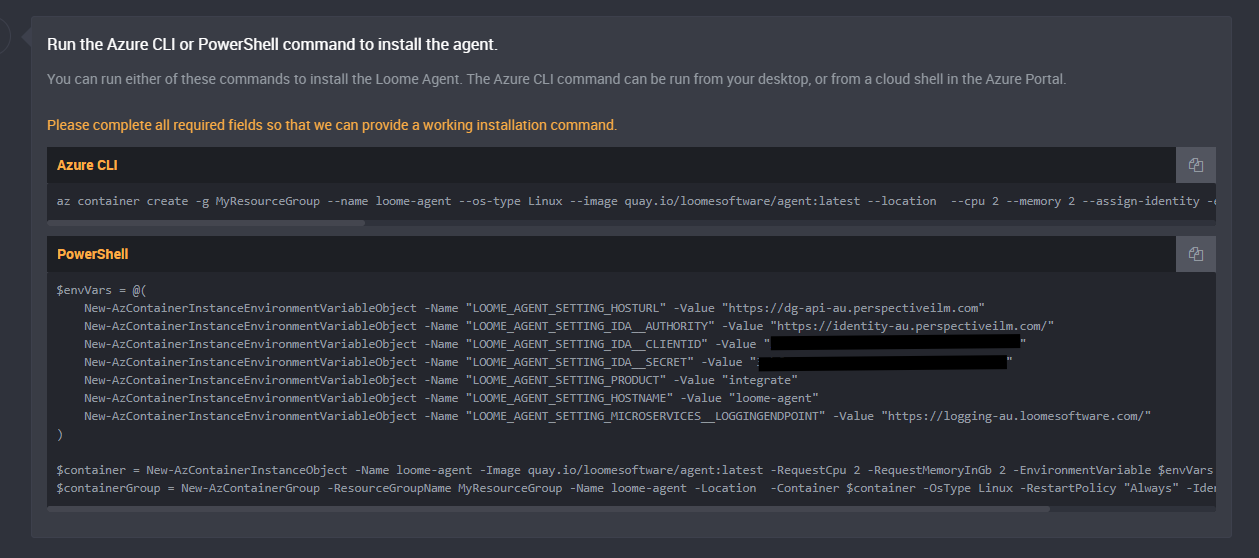The image size is (1259, 558).
Task: Click the $envVars = @( line
Action: click(x=102, y=290)
